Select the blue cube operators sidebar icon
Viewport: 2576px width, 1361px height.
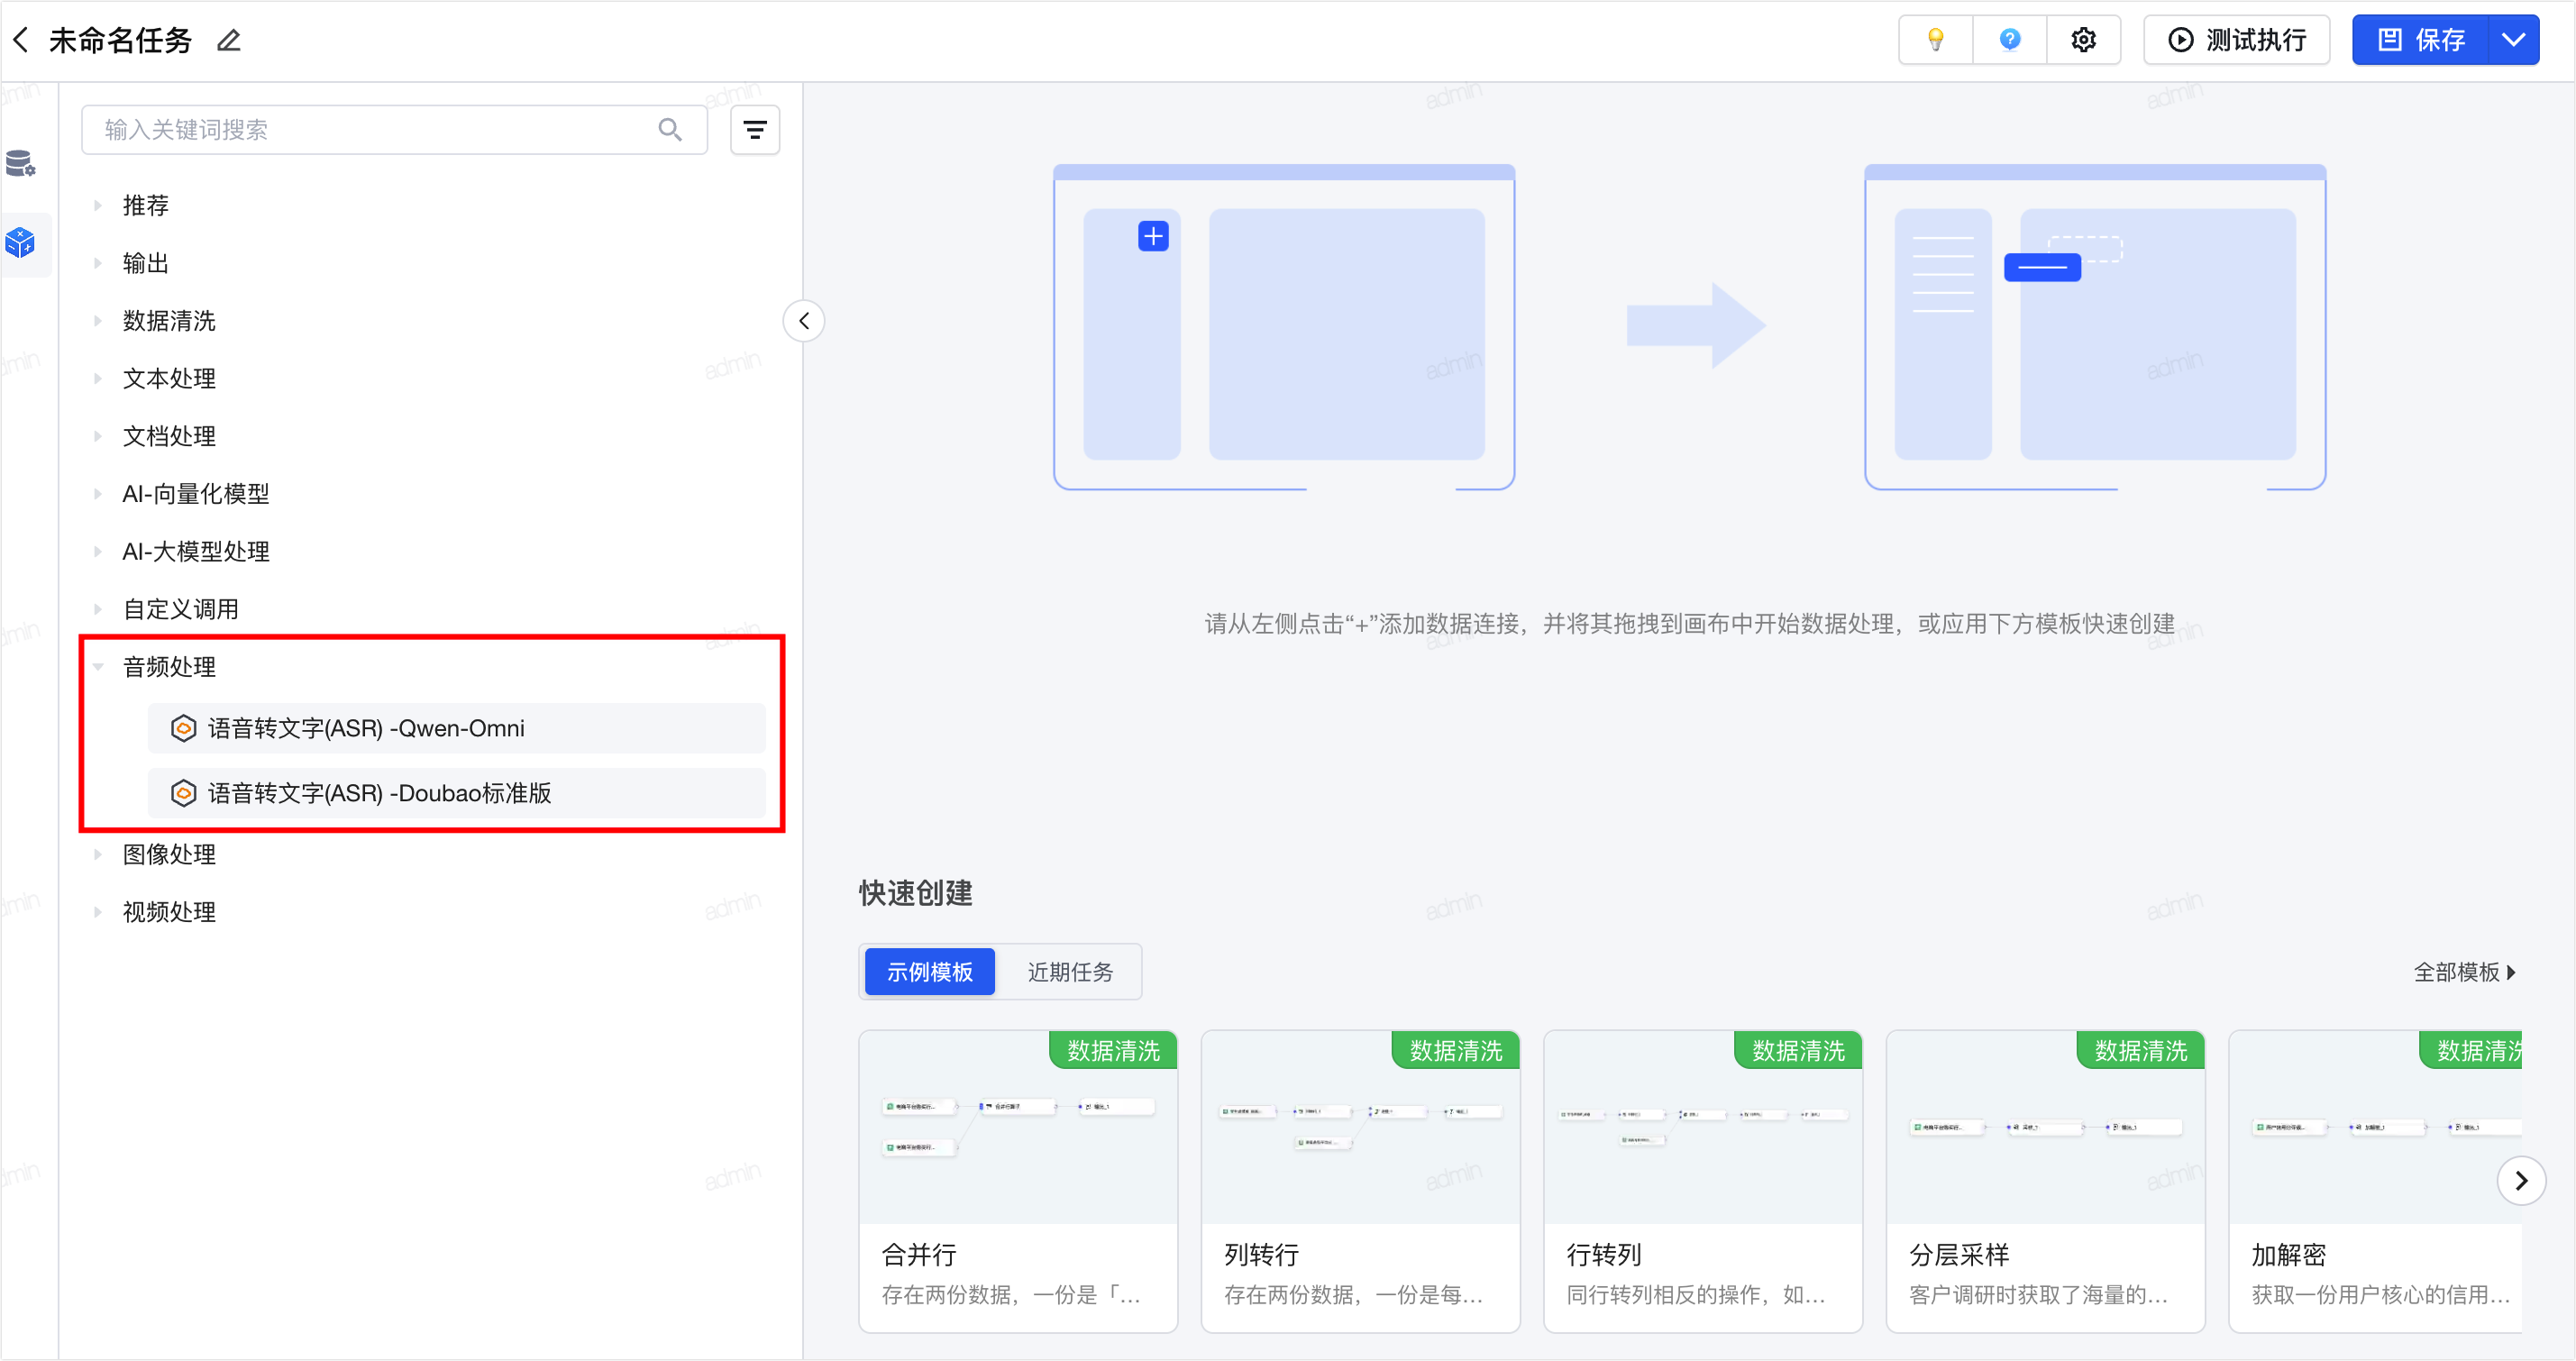21,242
